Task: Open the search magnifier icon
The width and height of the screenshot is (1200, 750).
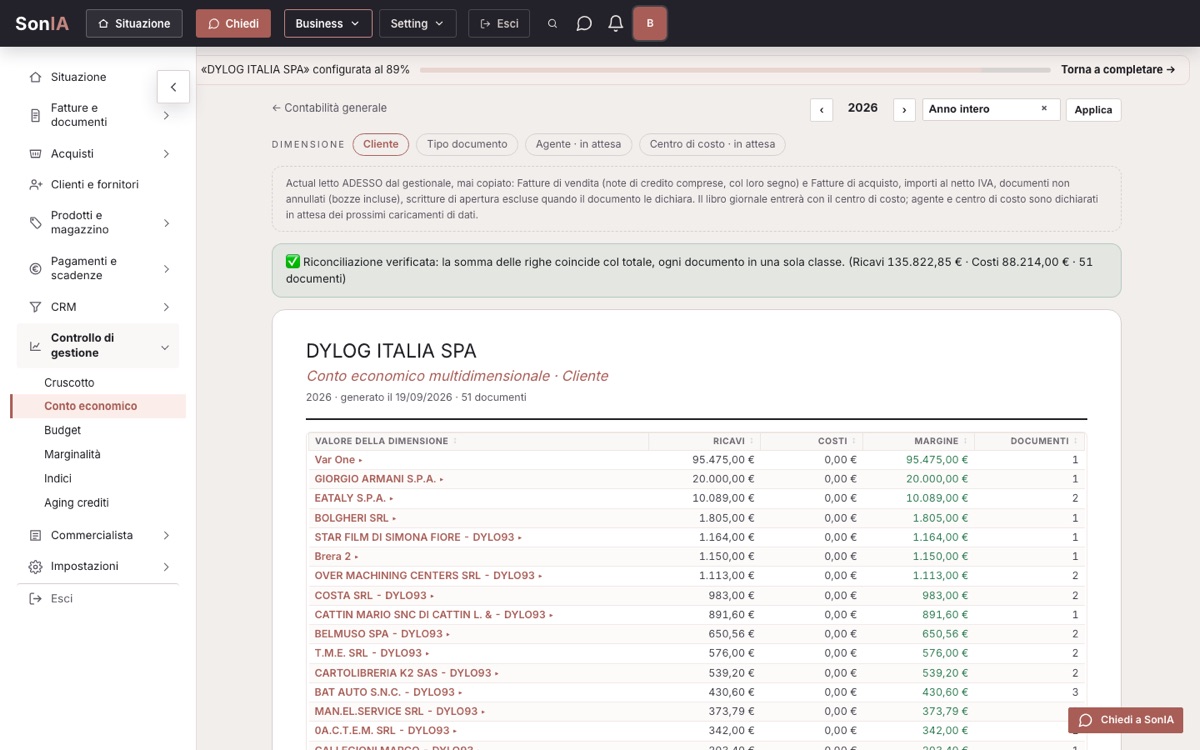Action: pyautogui.click(x=552, y=24)
